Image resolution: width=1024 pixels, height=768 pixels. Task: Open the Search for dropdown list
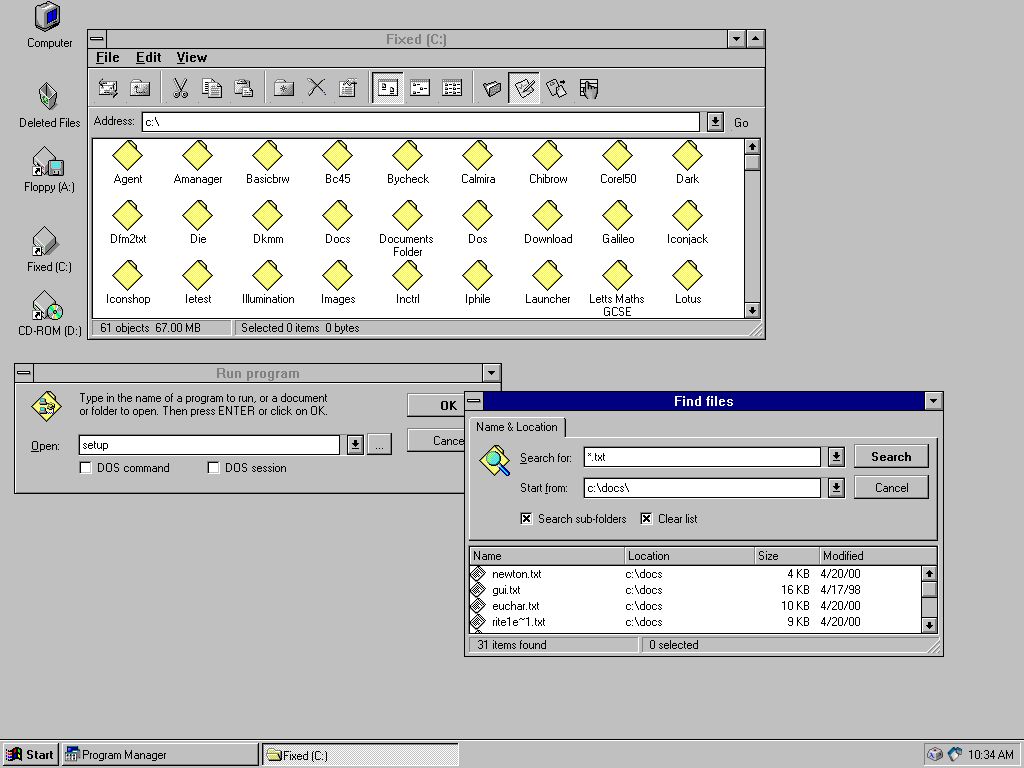pos(836,457)
